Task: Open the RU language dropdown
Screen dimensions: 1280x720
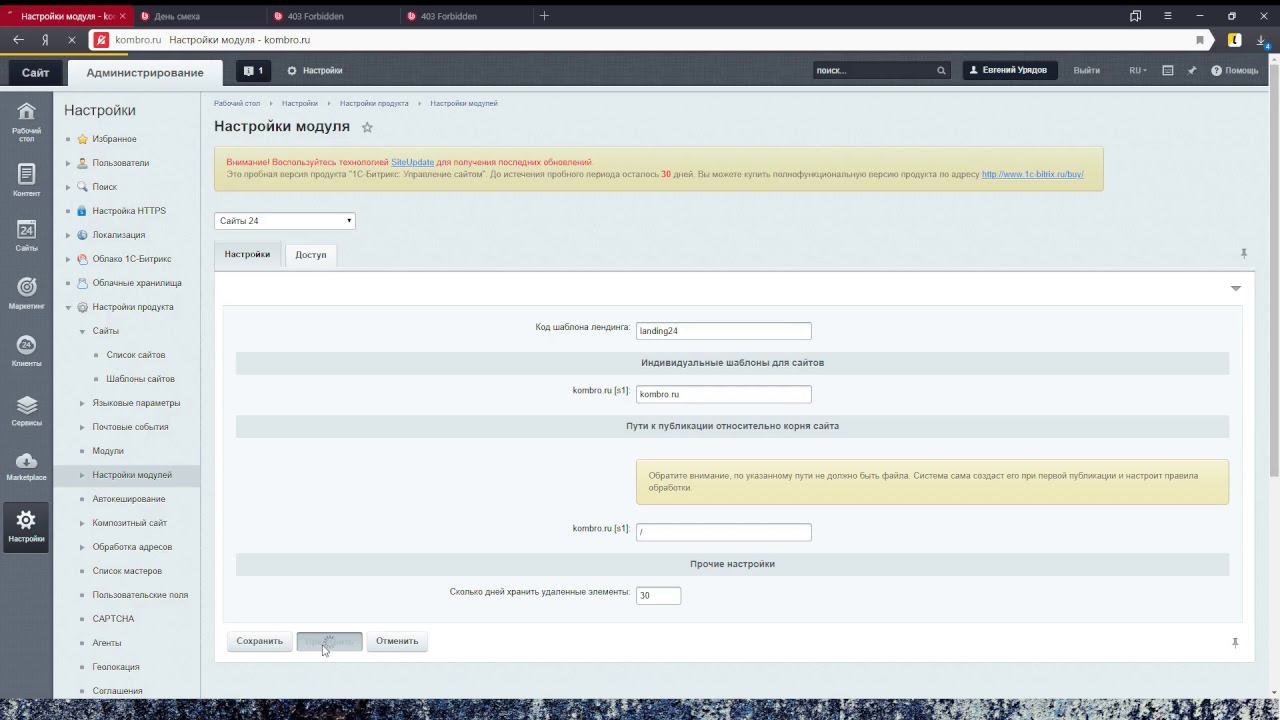Action: click(1138, 71)
